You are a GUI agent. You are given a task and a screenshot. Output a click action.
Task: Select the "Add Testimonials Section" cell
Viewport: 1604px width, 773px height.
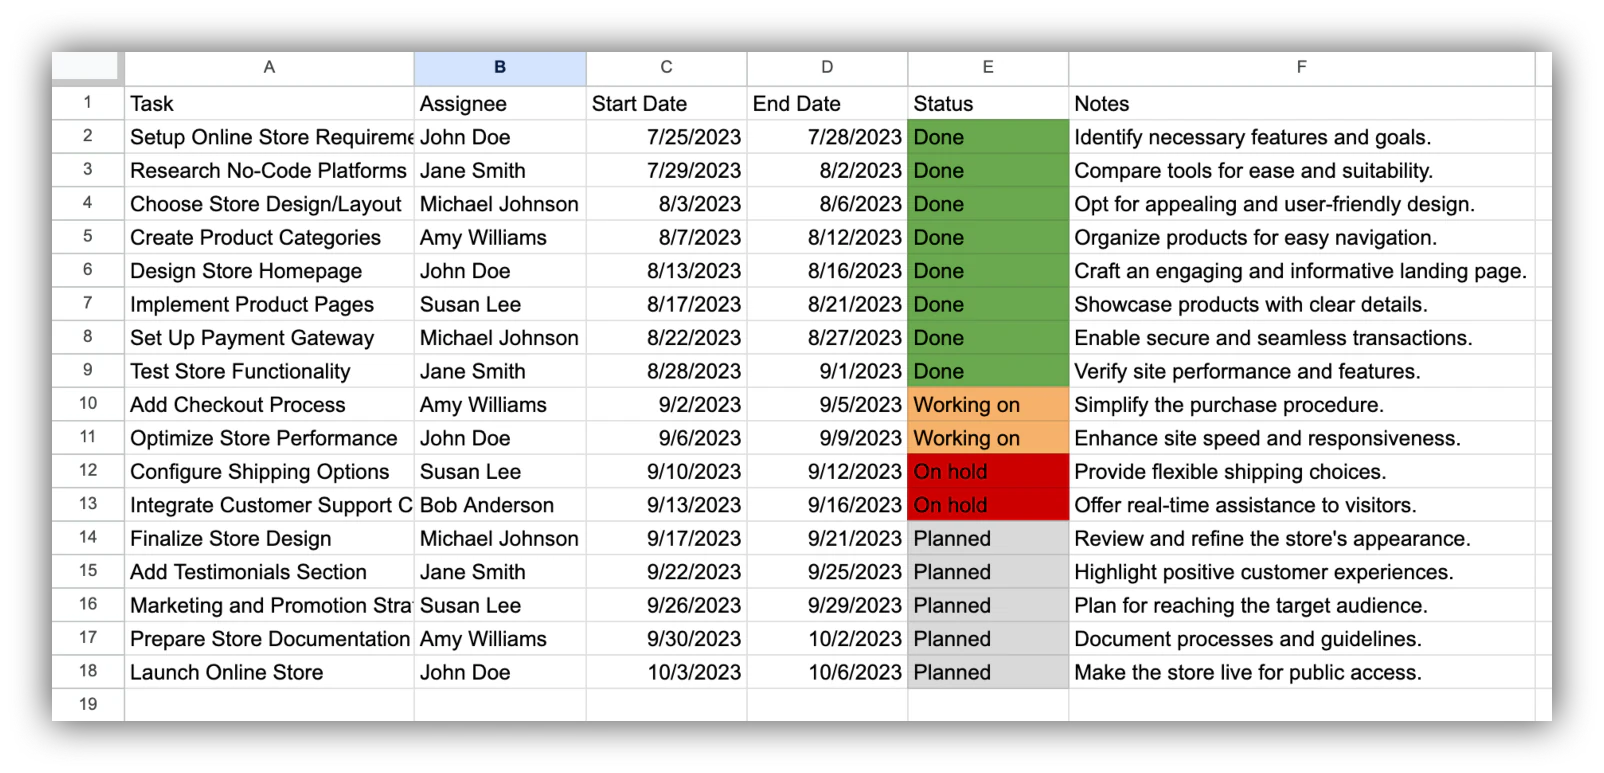pos(269,572)
